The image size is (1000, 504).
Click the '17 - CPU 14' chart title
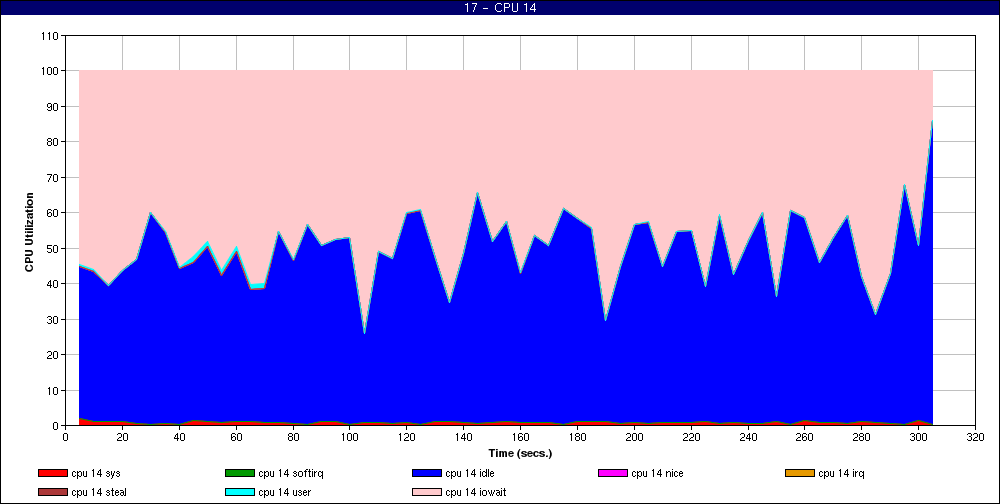point(500,8)
